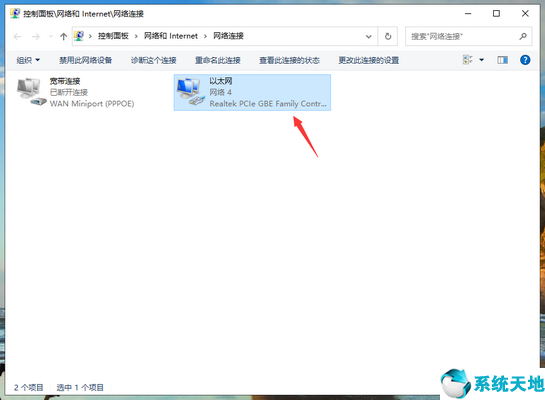Click 查看此连接的状态 button
The height and width of the screenshot is (400, 545).
(x=289, y=60)
